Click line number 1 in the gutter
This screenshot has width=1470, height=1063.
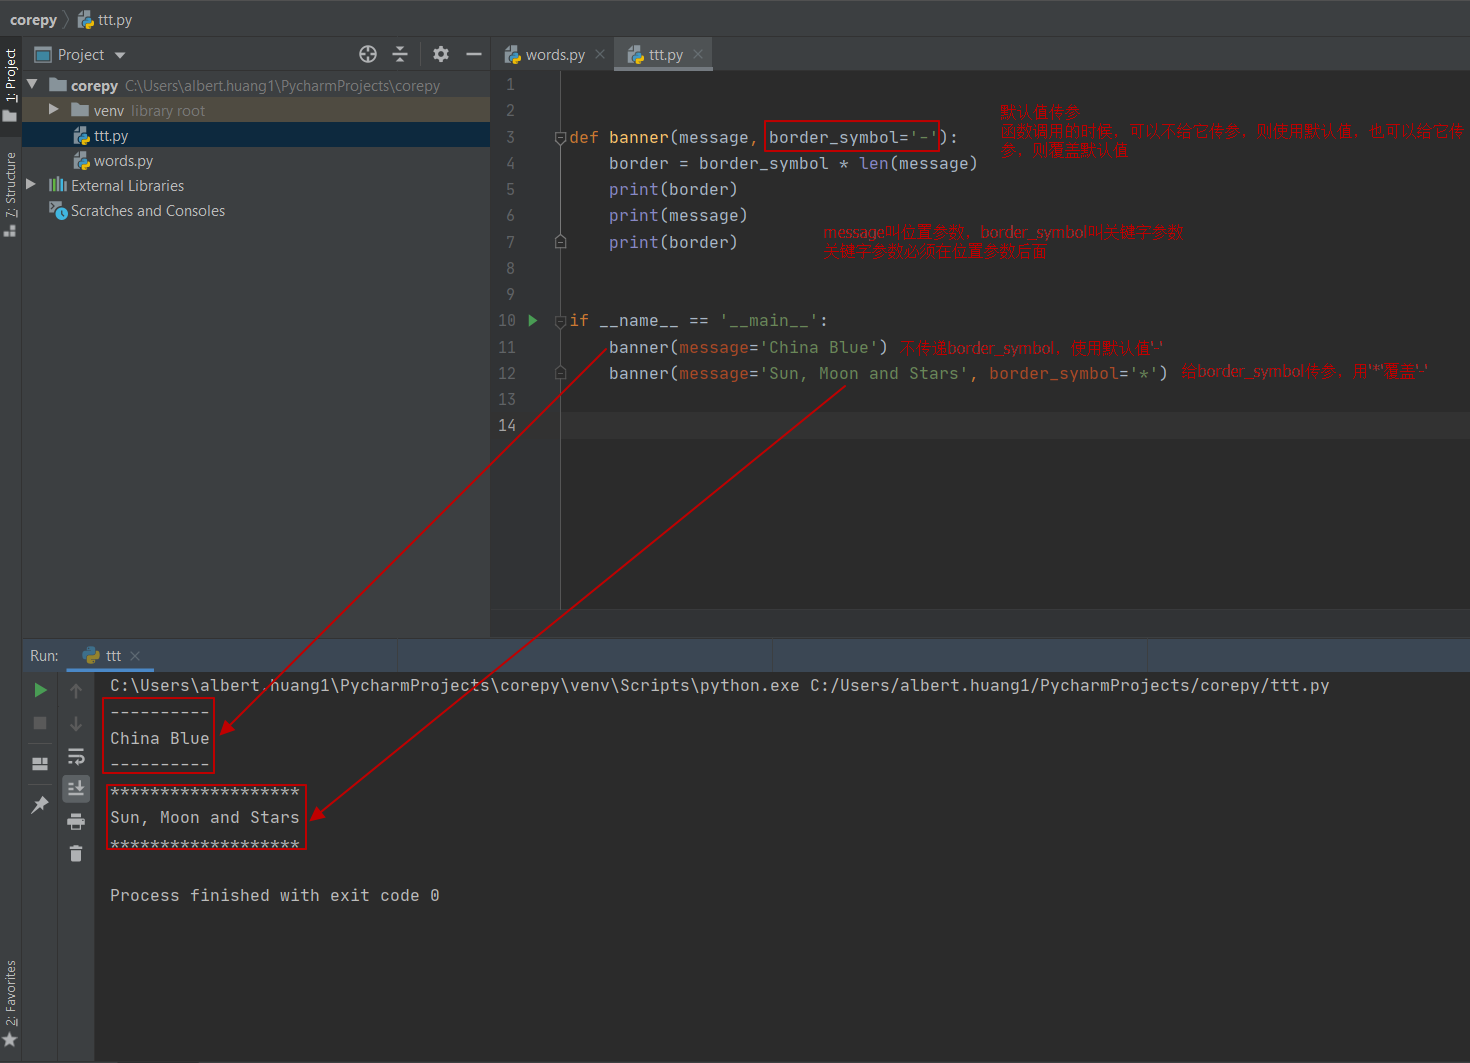[510, 84]
